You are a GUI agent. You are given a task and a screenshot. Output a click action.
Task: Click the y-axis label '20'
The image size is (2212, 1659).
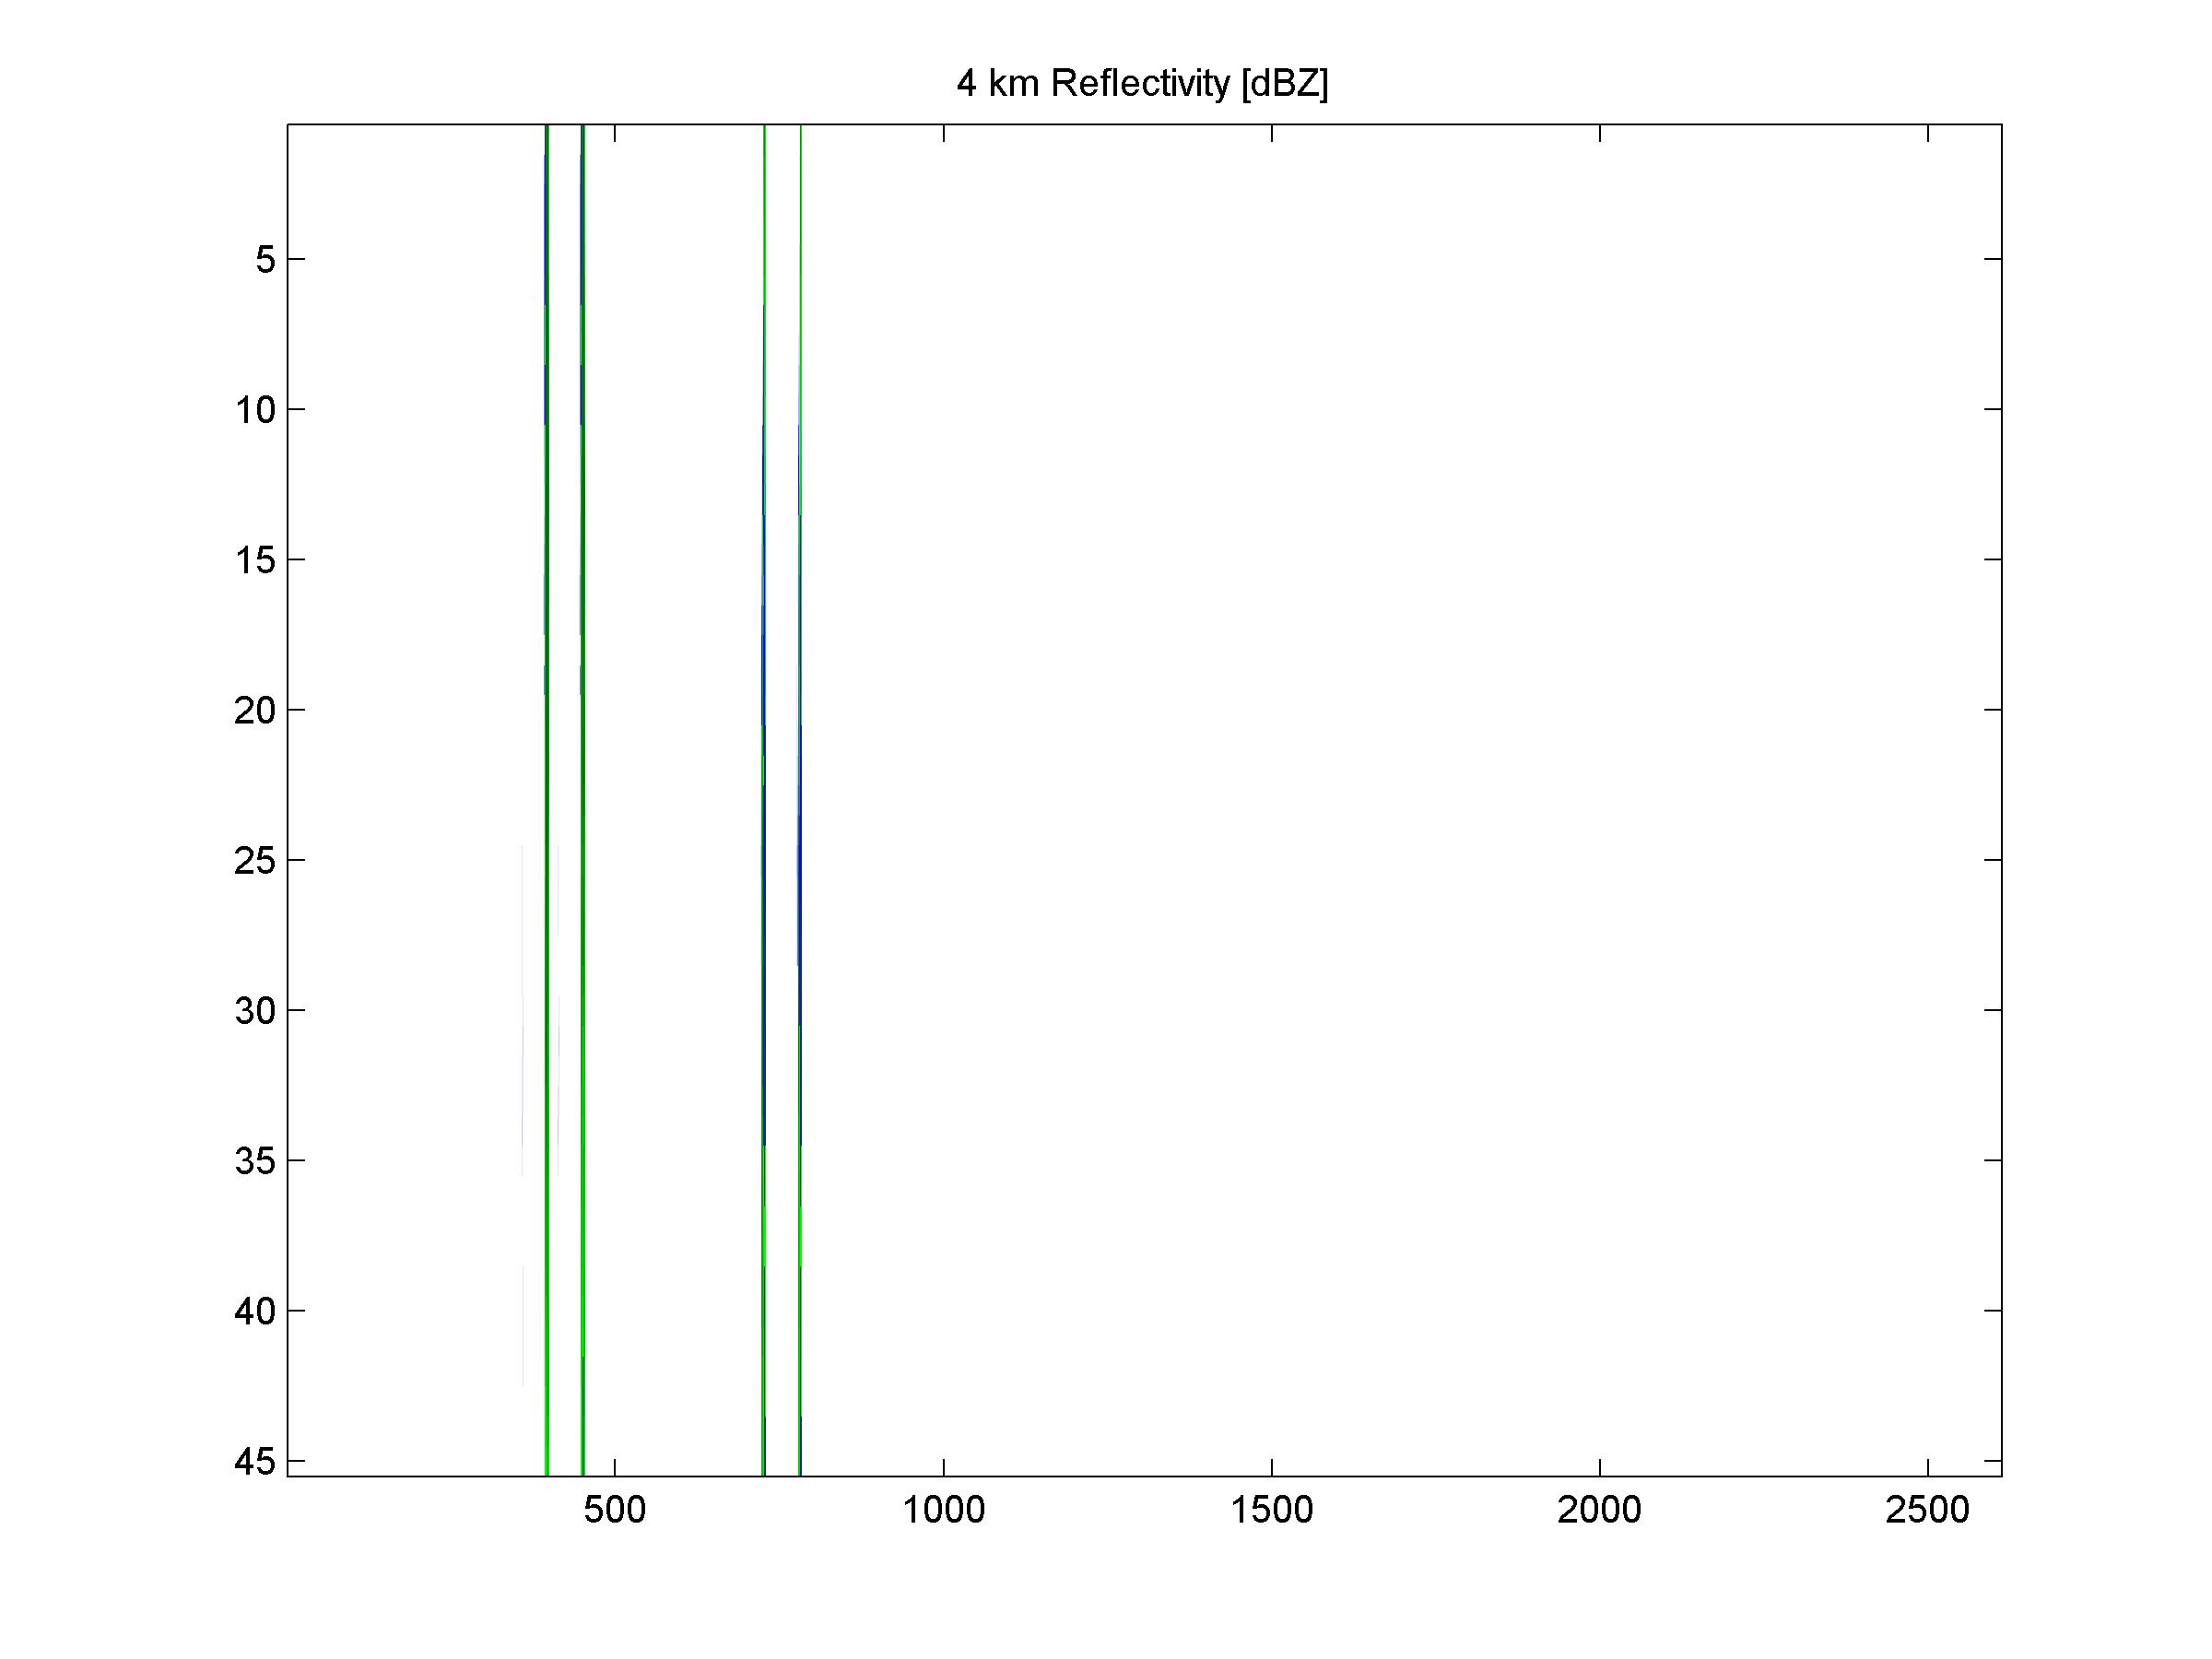click(255, 710)
